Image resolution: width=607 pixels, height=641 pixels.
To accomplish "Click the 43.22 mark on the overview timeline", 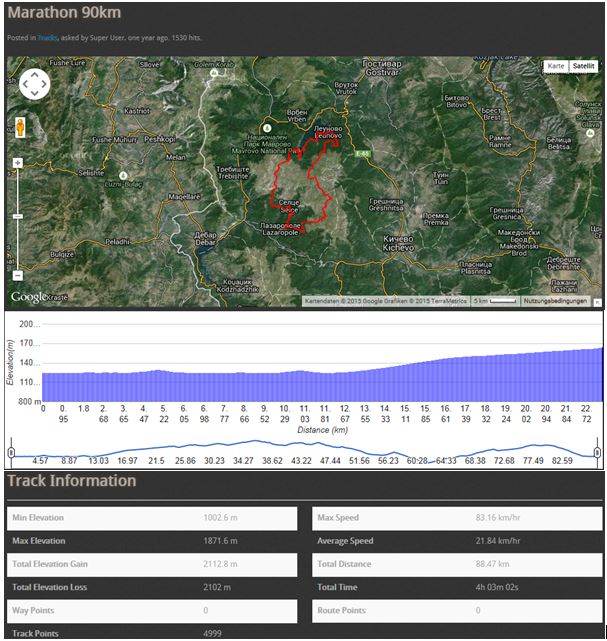I will [x=301, y=461].
